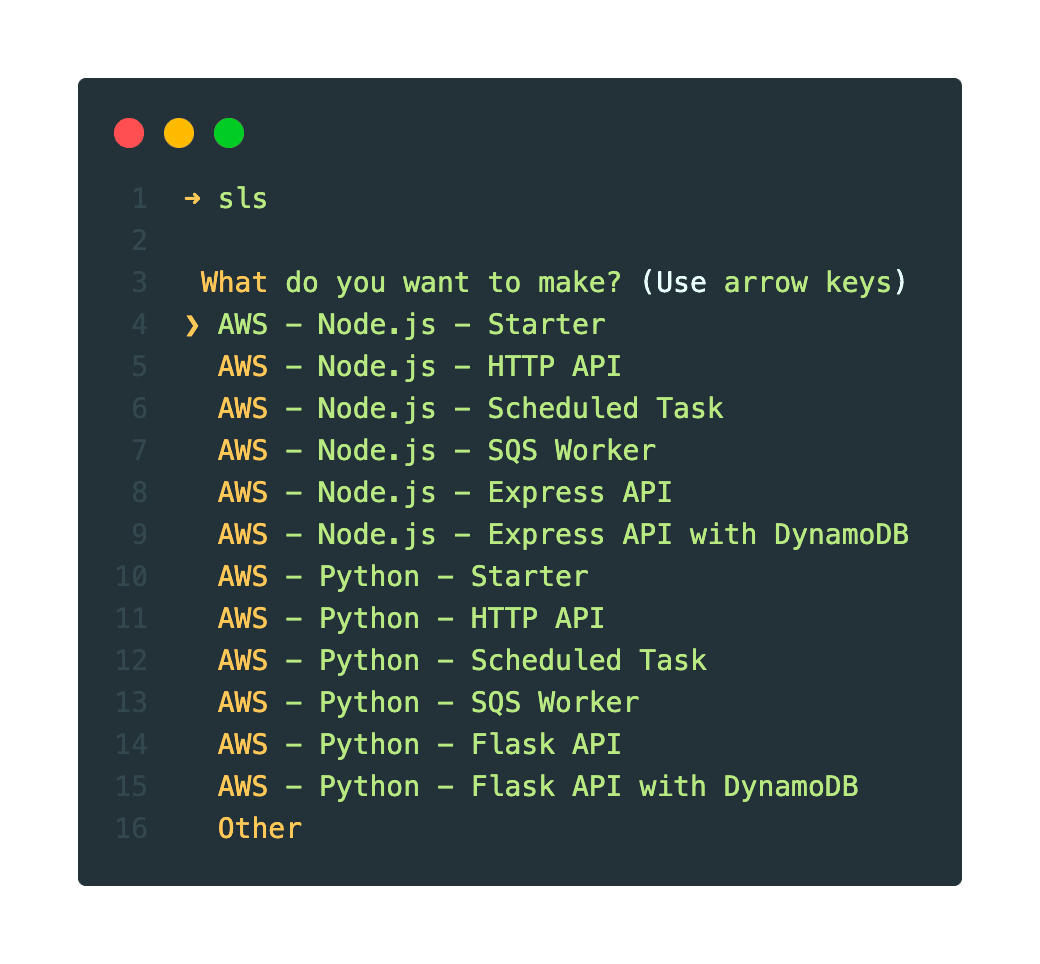This screenshot has height=964, width=1040.
Task: Click the selection chevron beside Node.js Starter
Action: point(192,325)
